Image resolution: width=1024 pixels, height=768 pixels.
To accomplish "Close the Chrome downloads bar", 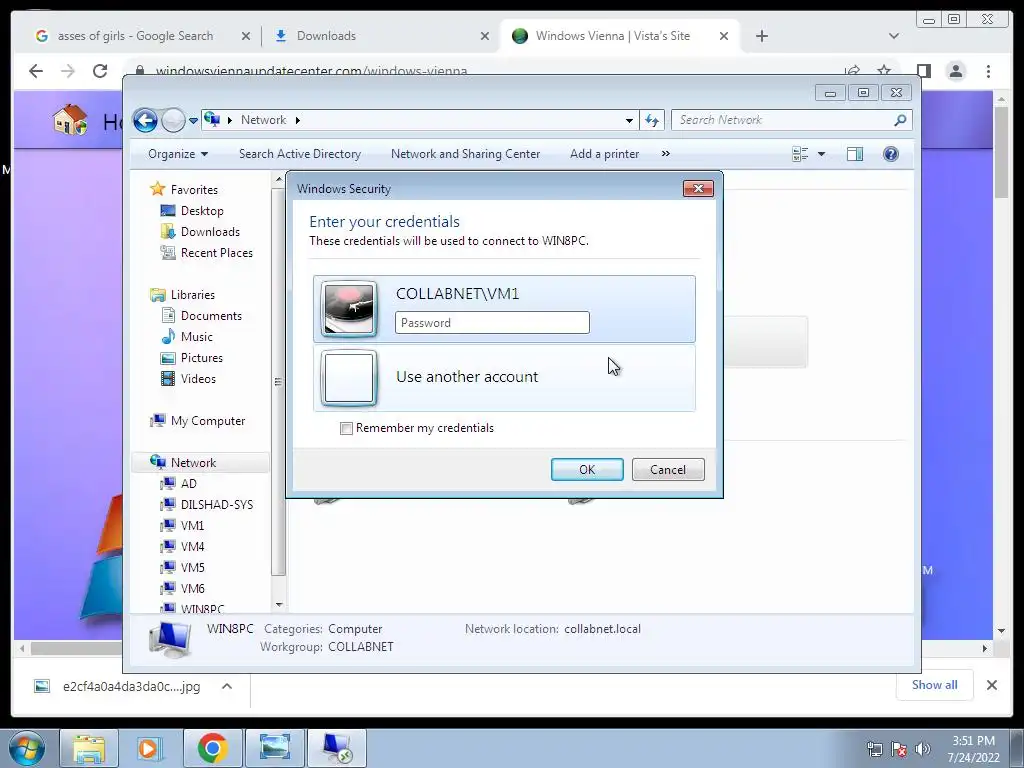I will pos(991,685).
